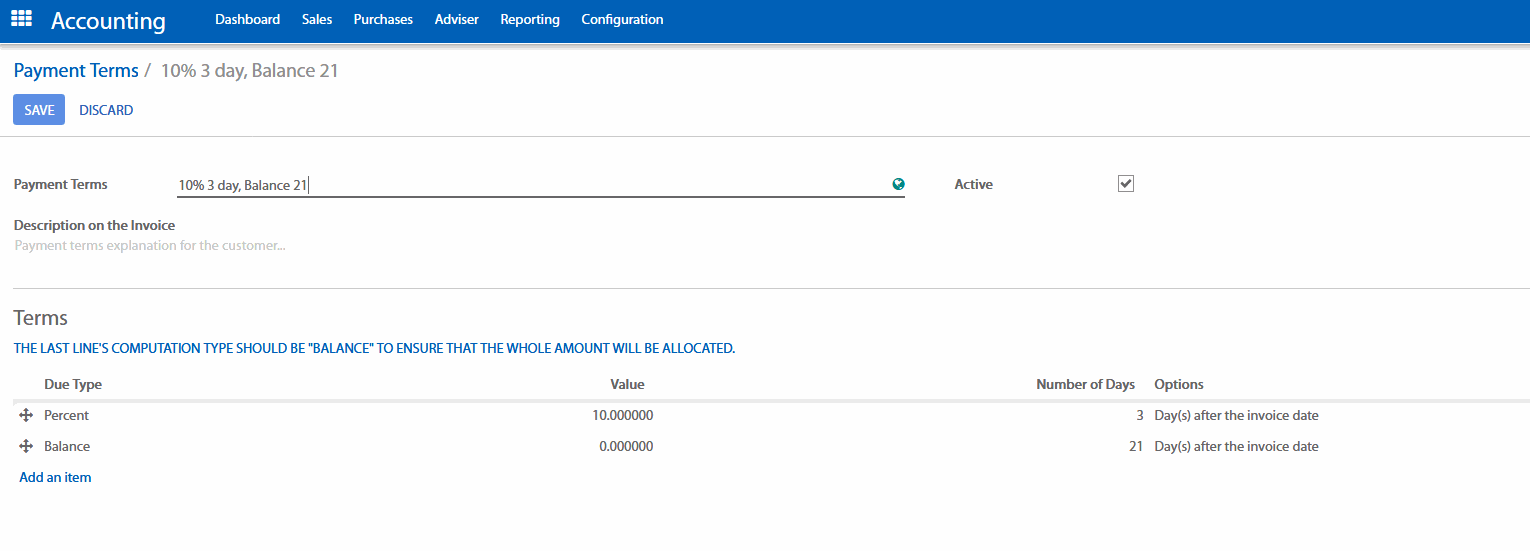Navigate to Payment Terms breadcrumb

tap(76, 71)
